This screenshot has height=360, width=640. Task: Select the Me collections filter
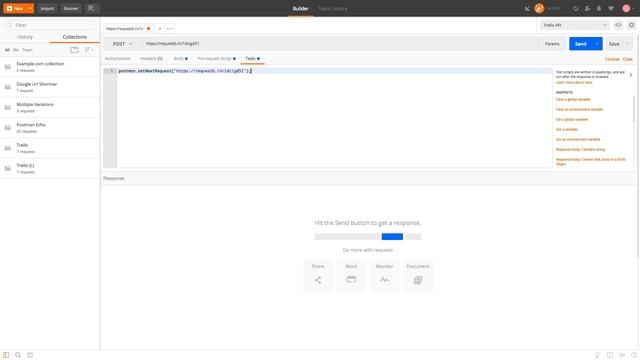coord(16,50)
